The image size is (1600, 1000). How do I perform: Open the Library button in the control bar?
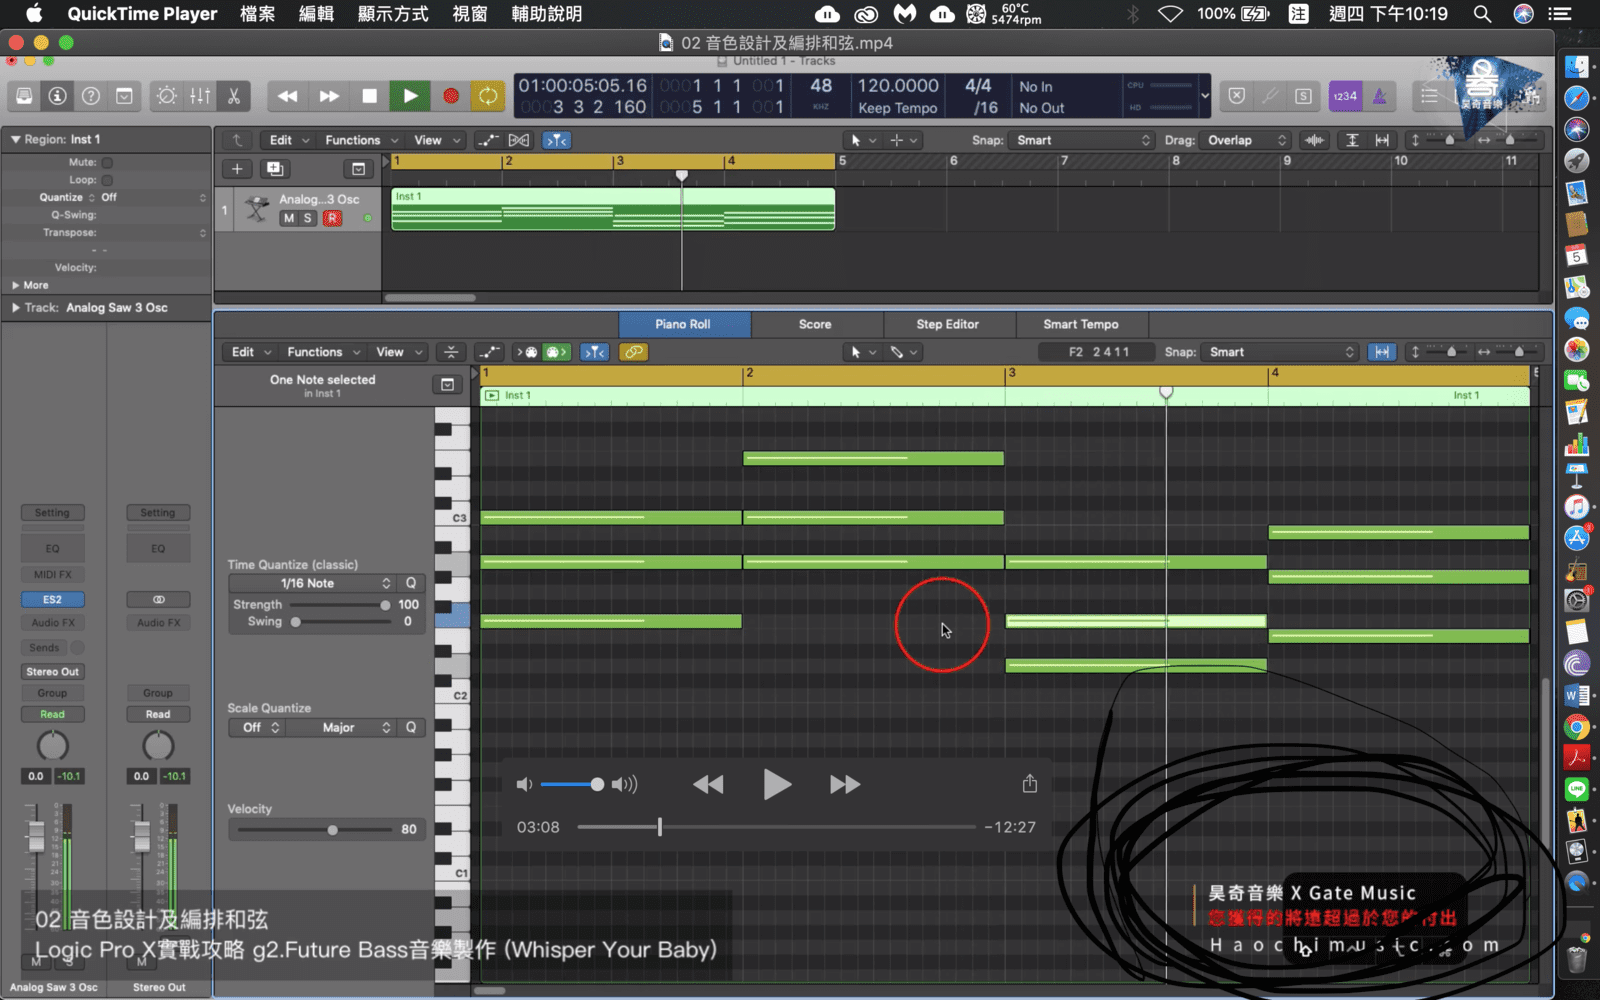[x=24, y=96]
